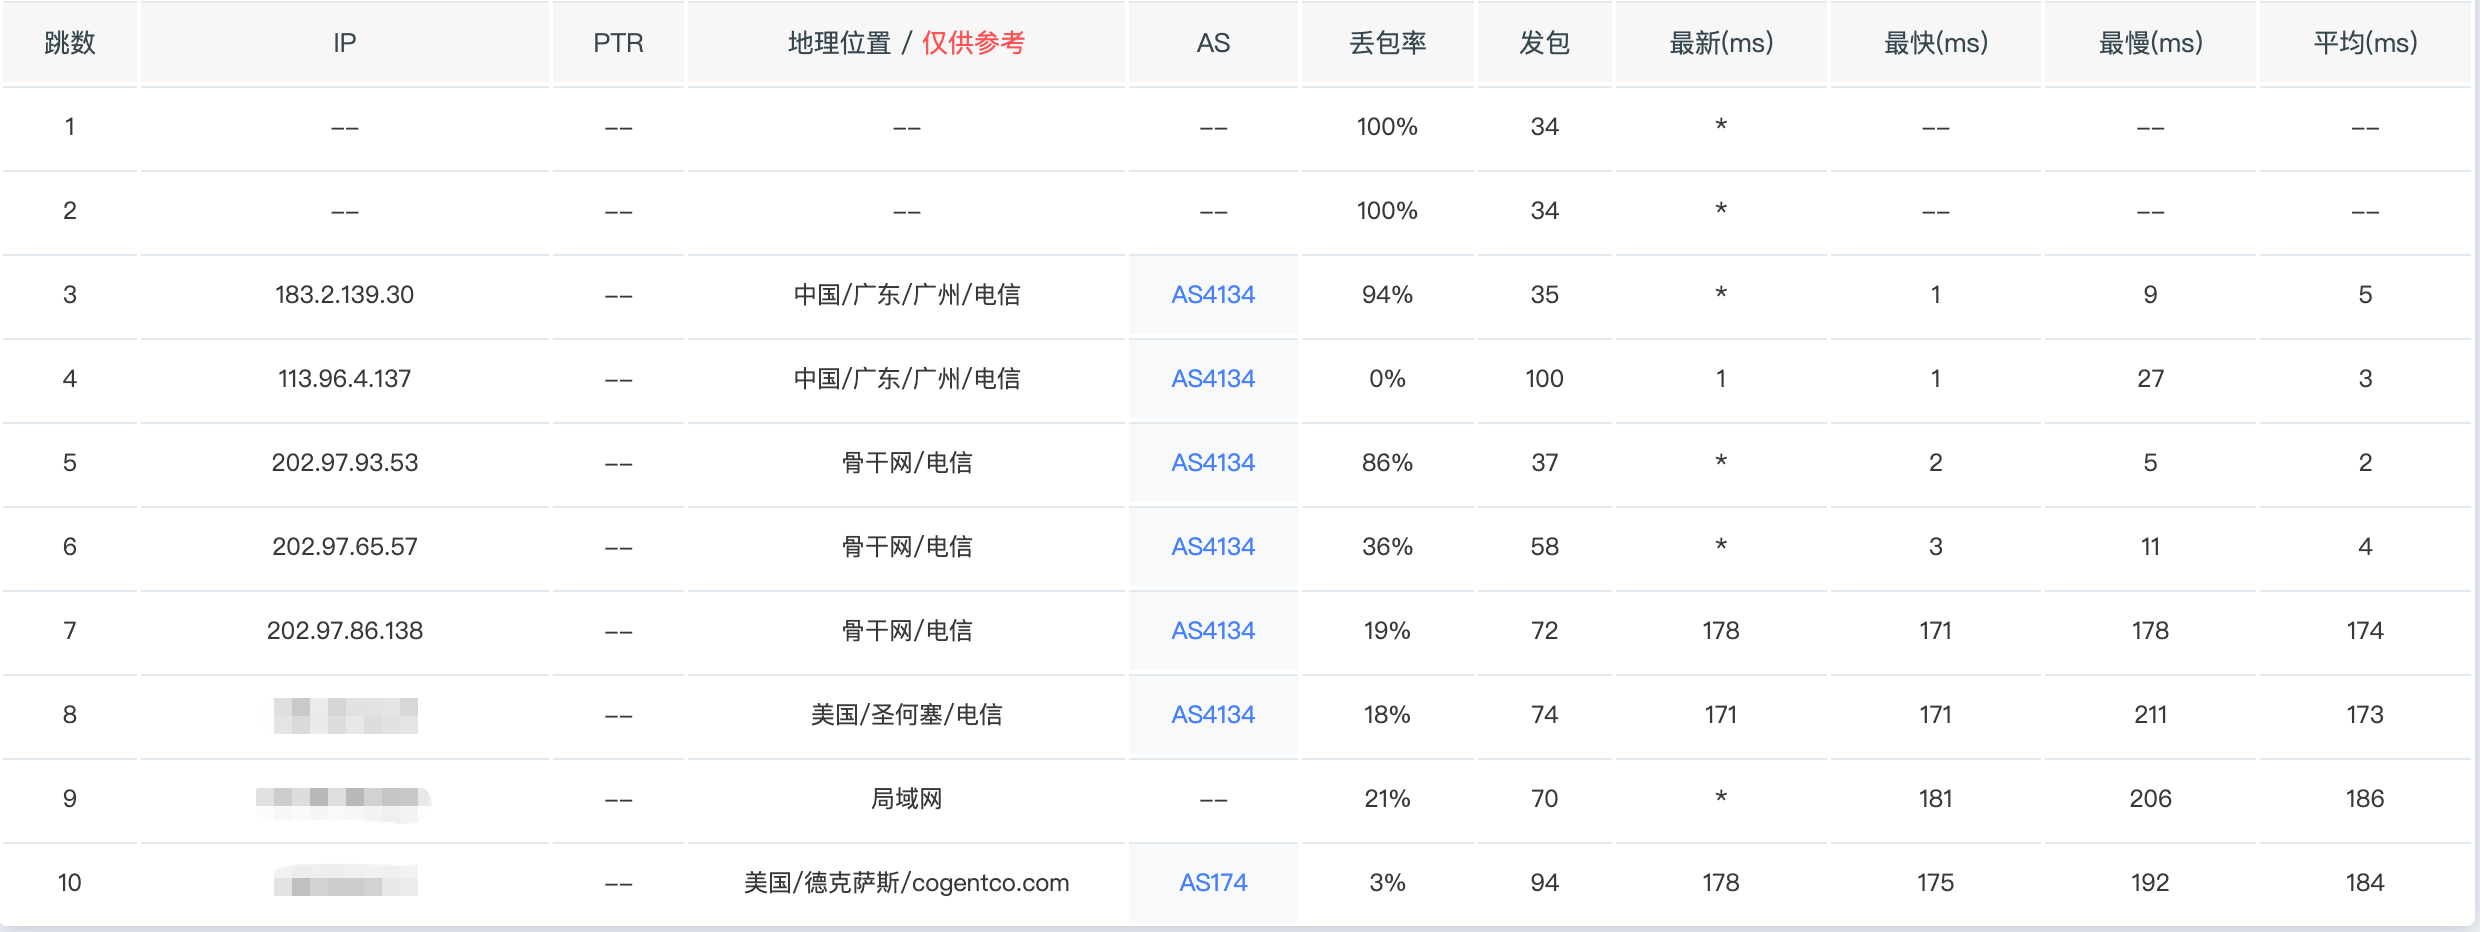2480x932 pixels.
Task: Open the AS174 link for cogentco.com
Action: [x=1212, y=883]
